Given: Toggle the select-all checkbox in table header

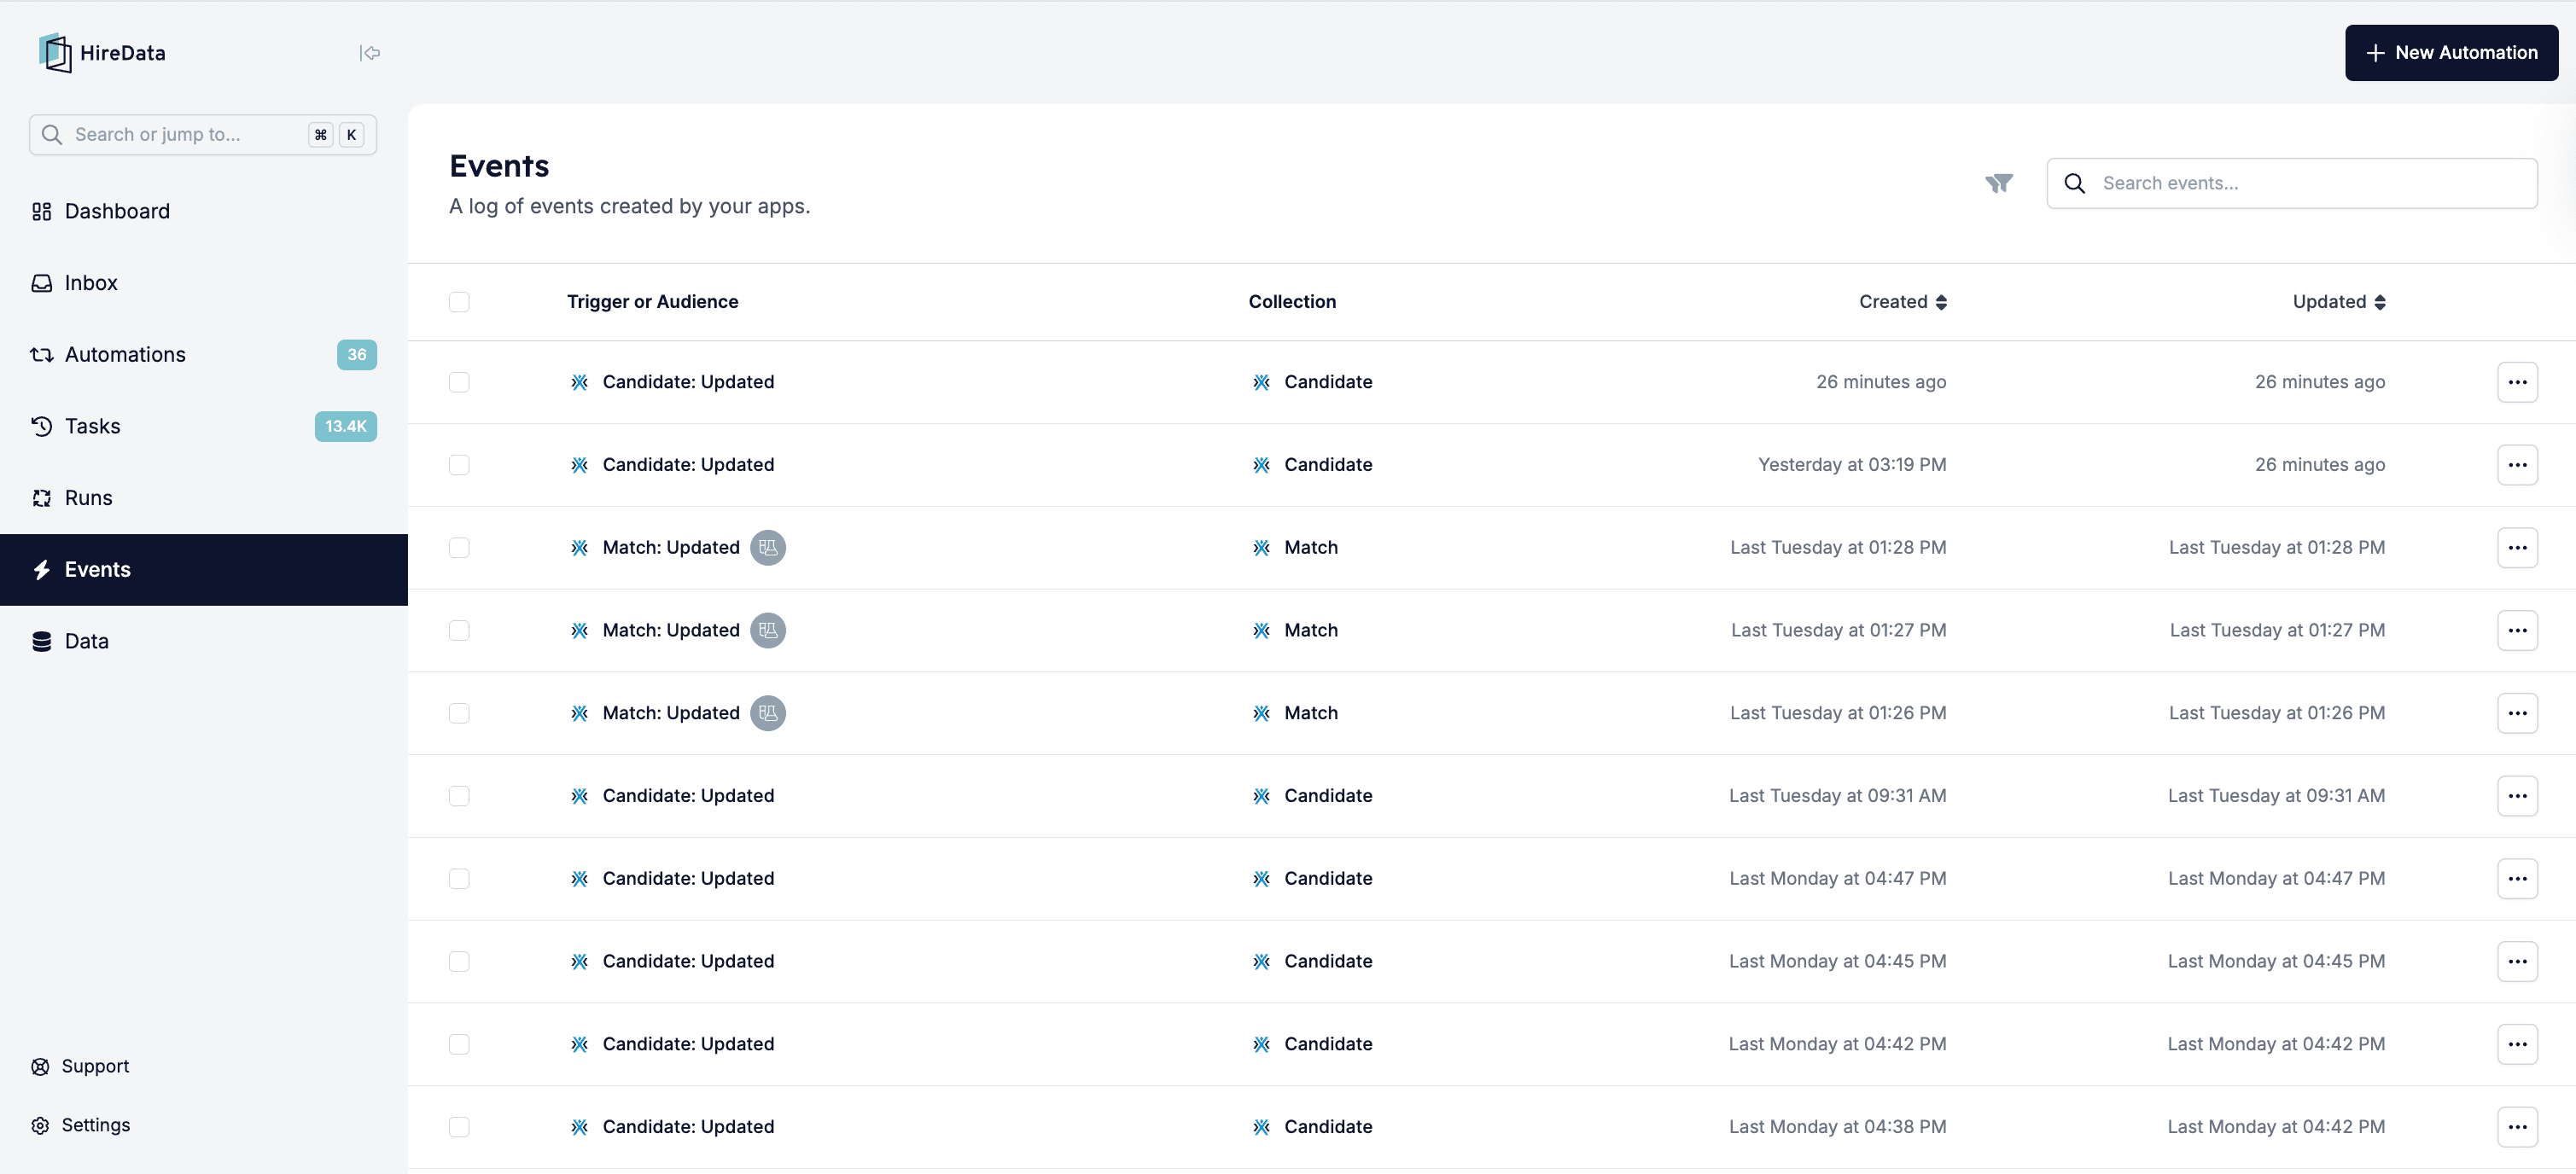Looking at the screenshot, I should tap(459, 302).
